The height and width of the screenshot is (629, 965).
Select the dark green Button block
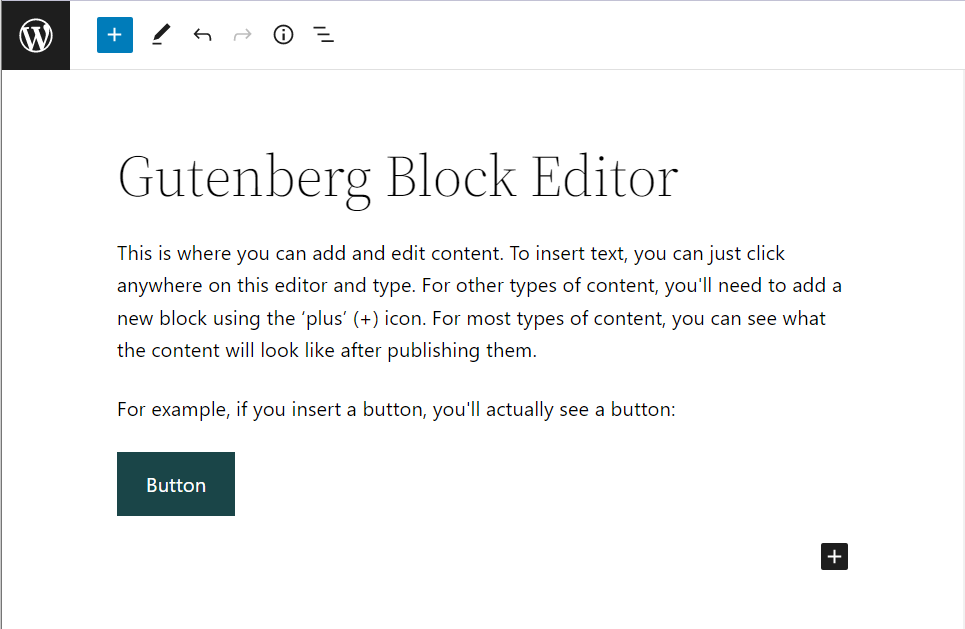click(x=176, y=484)
